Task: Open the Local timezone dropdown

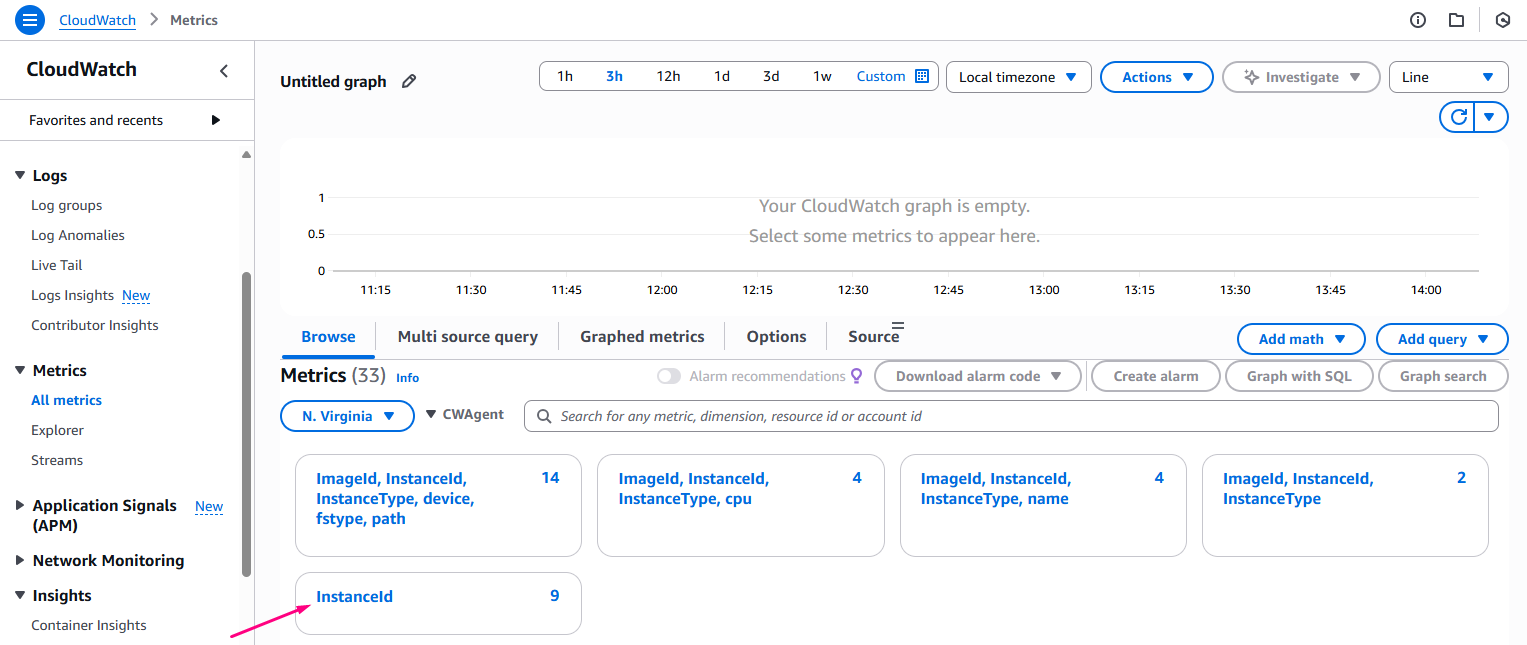Action: pos(1017,77)
